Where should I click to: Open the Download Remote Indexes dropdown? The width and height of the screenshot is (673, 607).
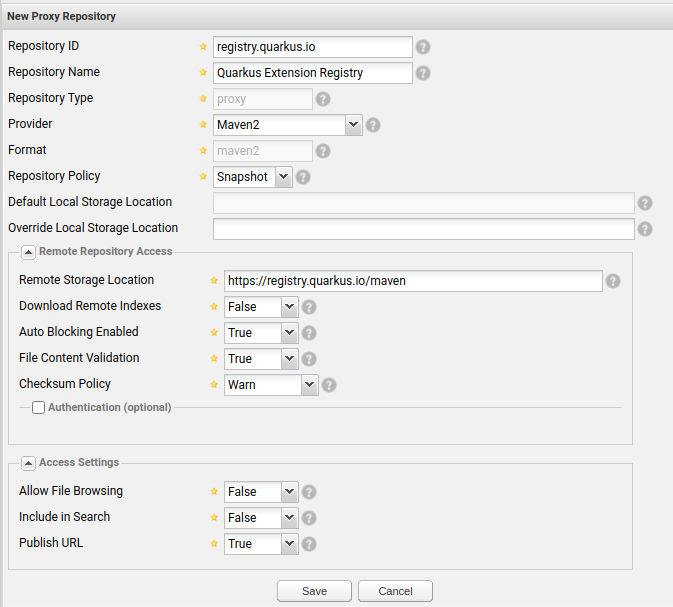(289, 307)
